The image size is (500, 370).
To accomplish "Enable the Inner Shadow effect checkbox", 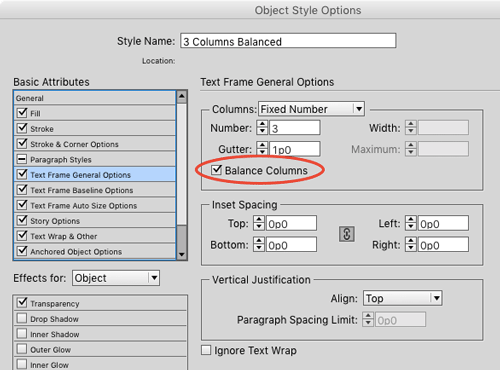I will click(x=22, y=334).
